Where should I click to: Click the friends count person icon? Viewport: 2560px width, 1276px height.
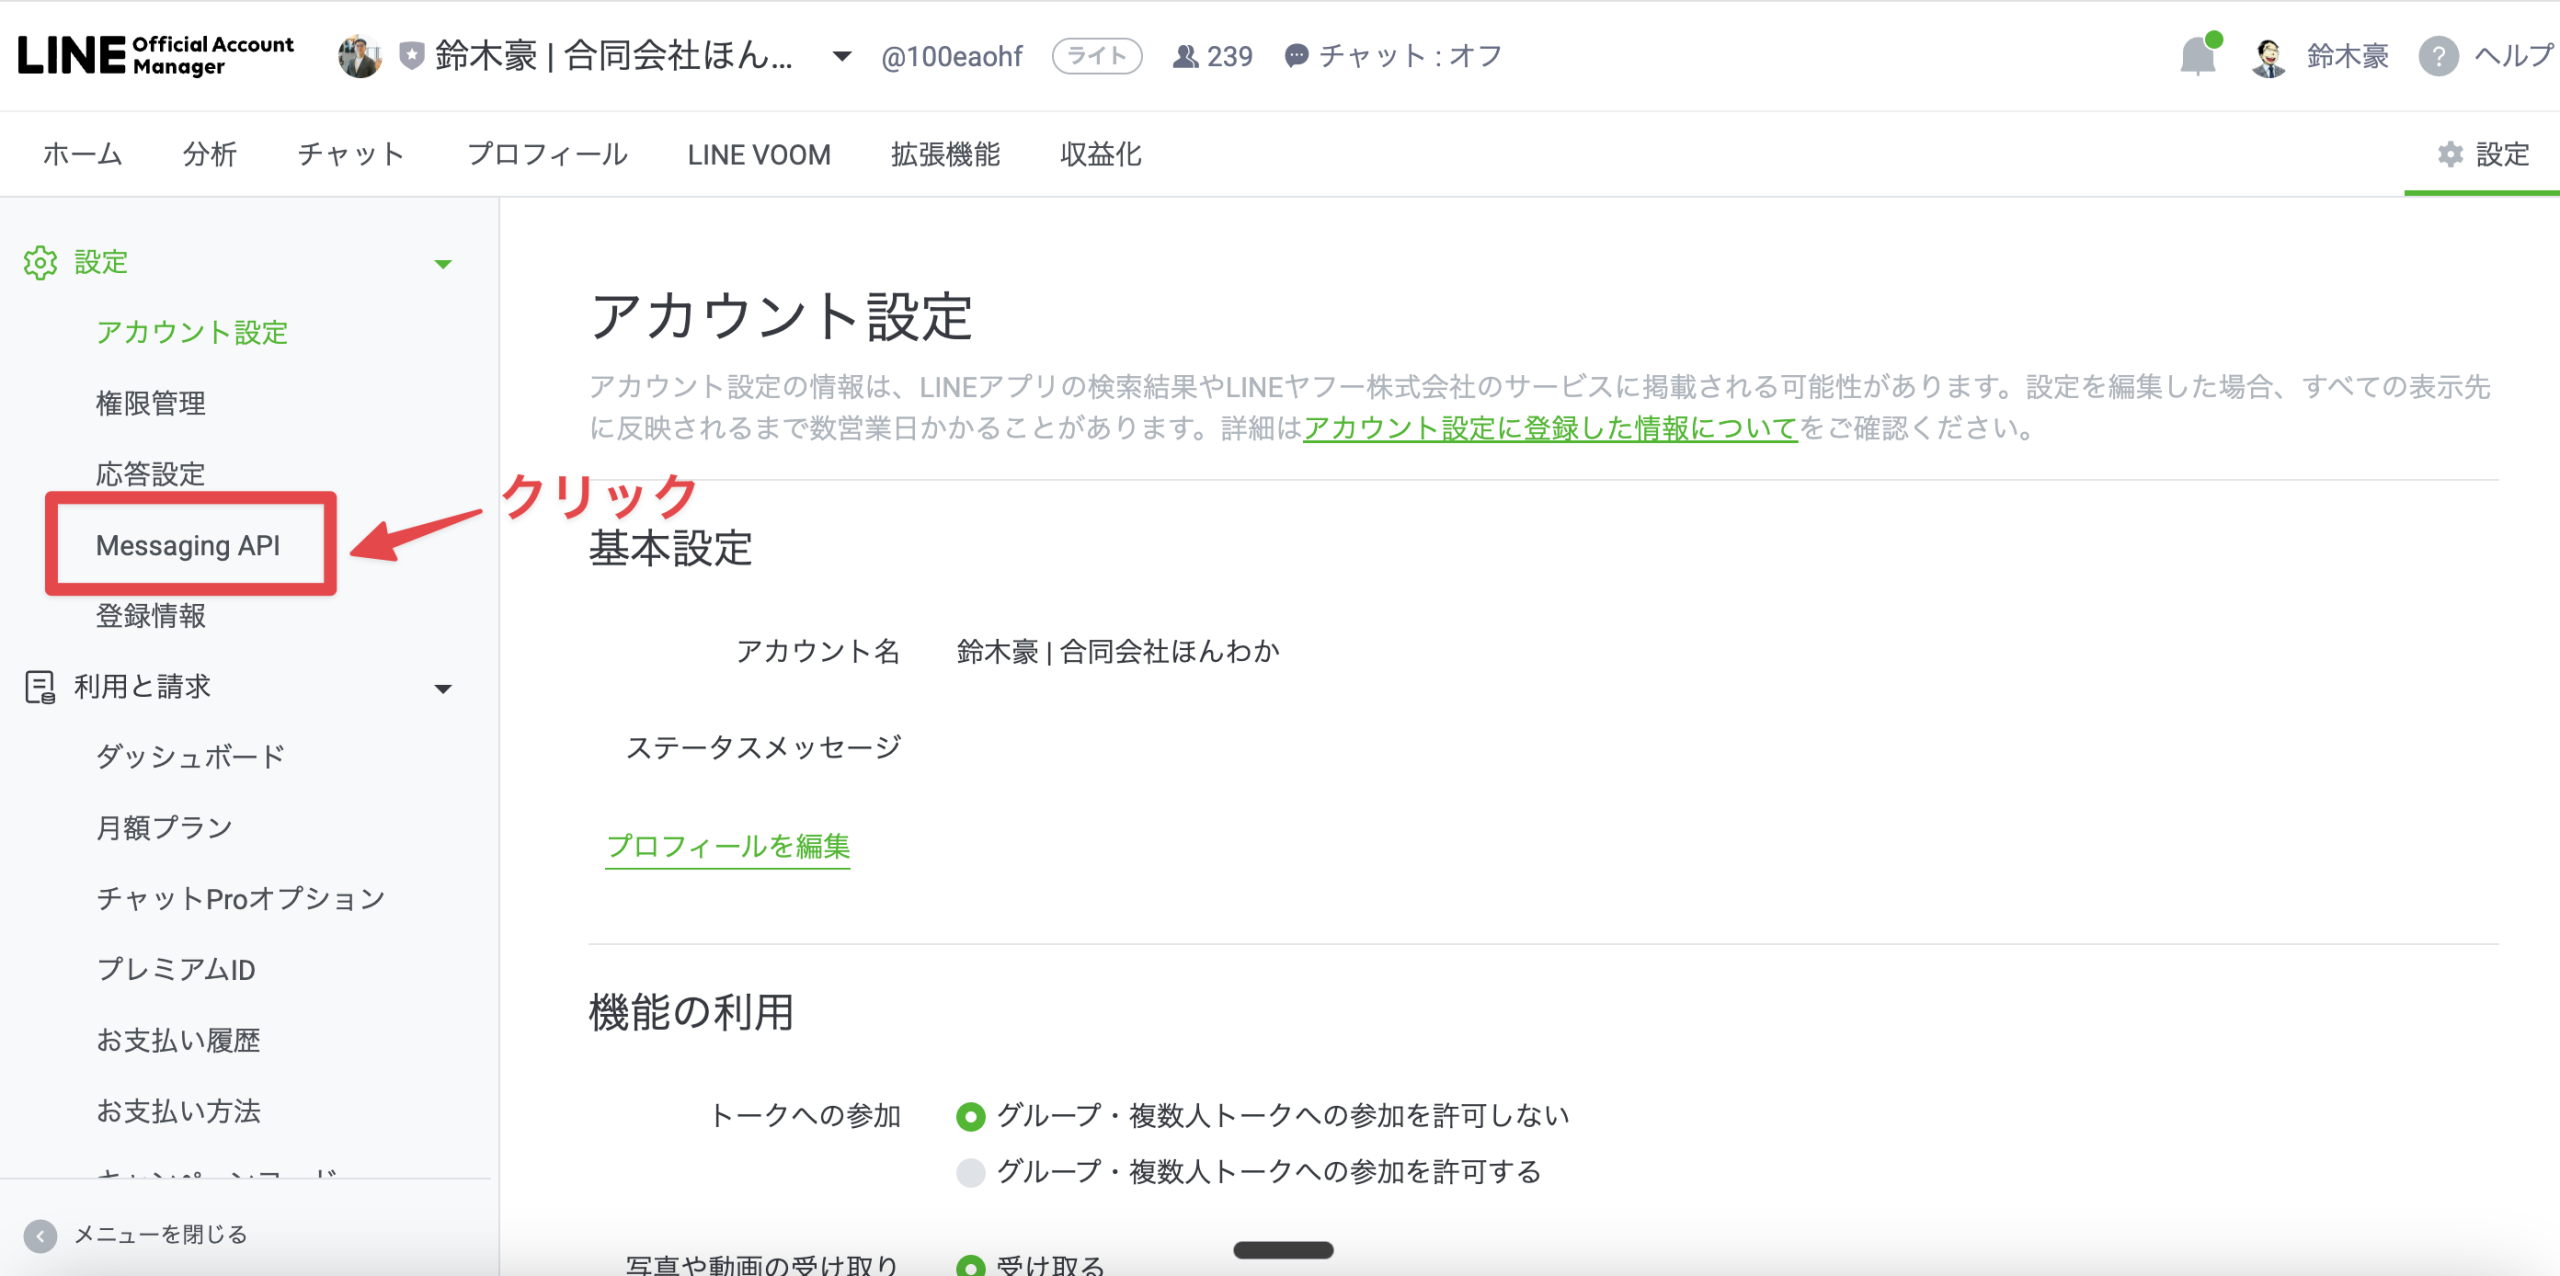pyautogui.click(x=1185, y=56)
